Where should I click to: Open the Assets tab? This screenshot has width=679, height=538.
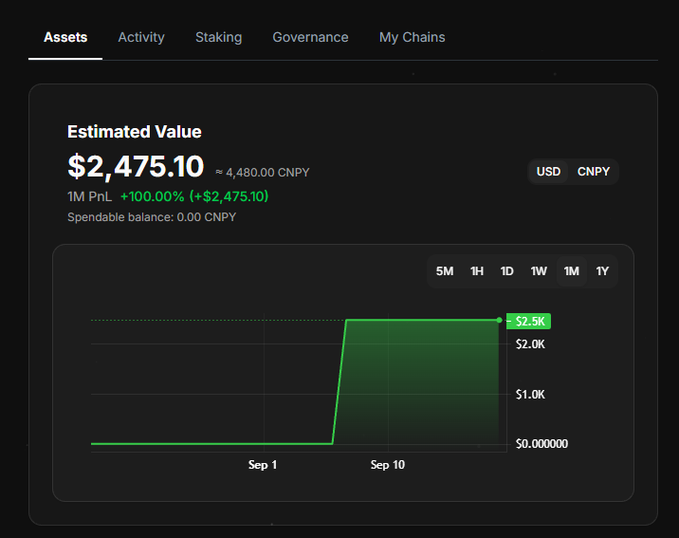[65, 38]
